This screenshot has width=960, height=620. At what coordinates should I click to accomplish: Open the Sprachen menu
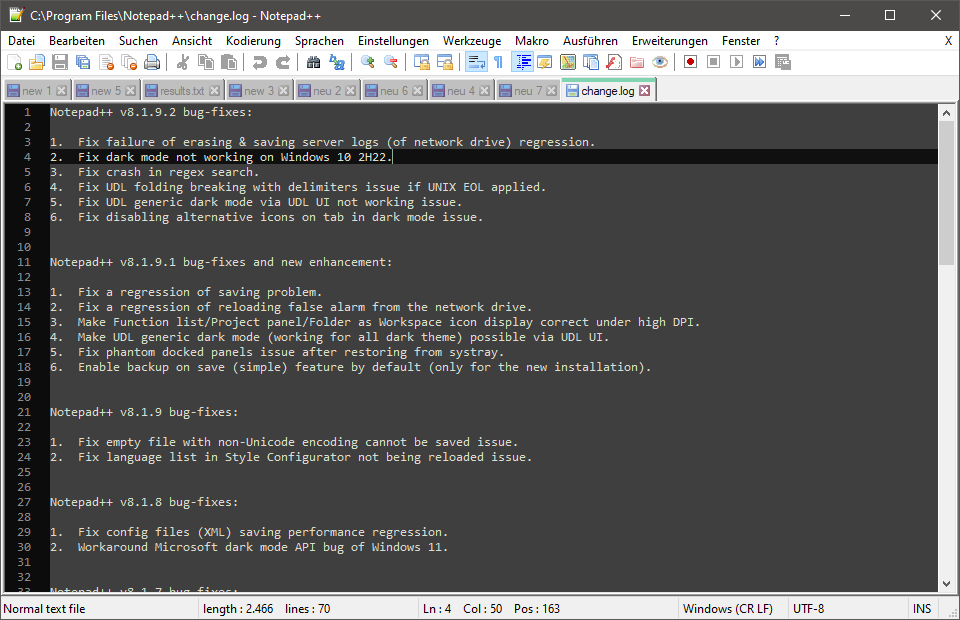(319, 41)
